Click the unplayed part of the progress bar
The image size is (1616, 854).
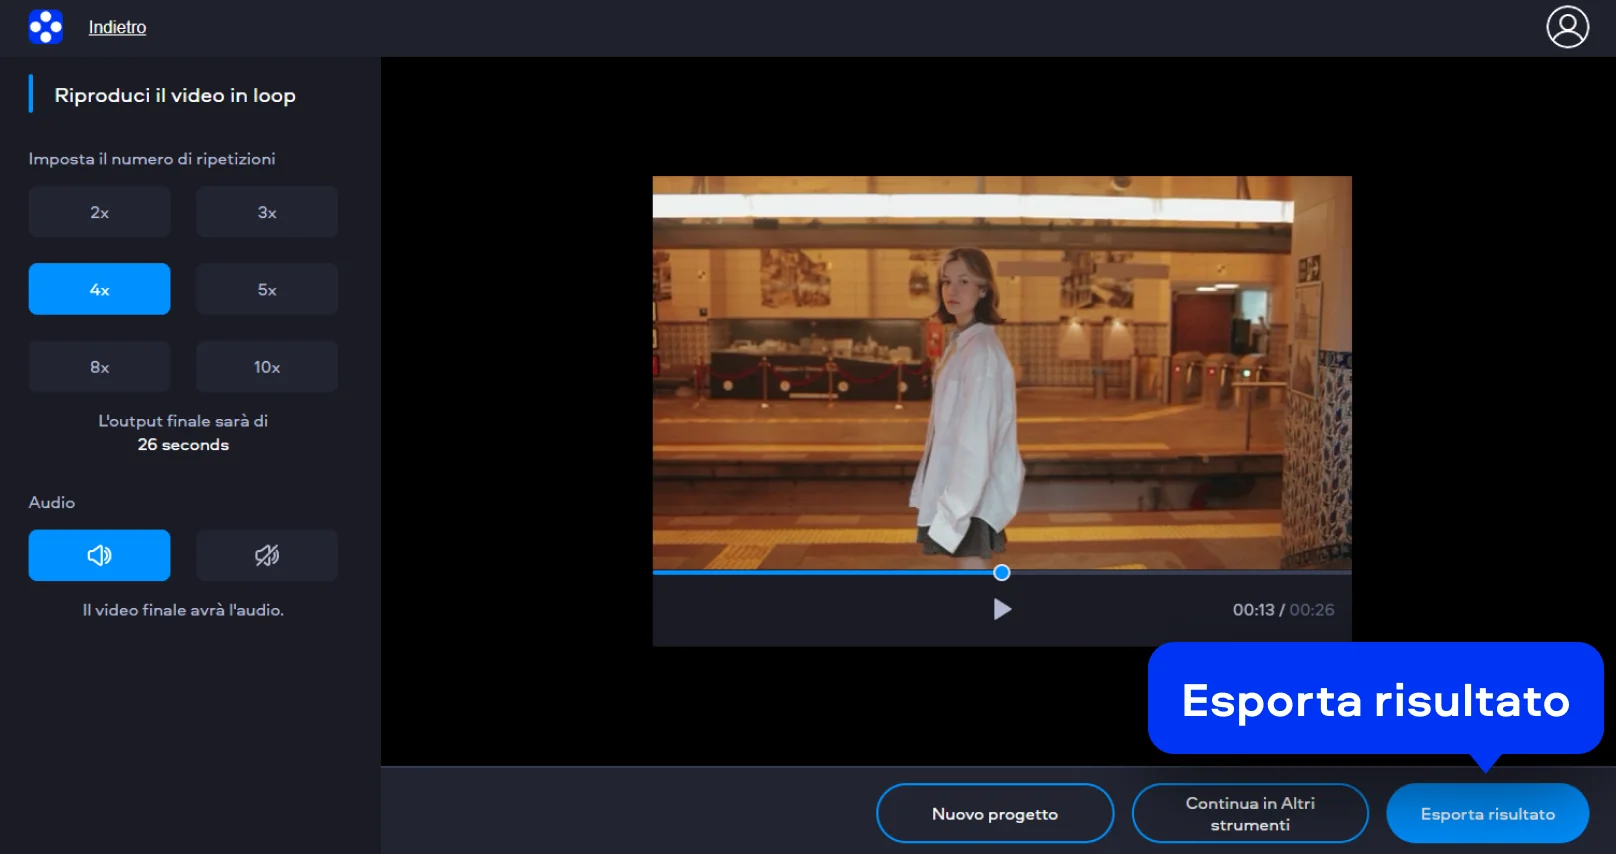tap(1180, 573)
